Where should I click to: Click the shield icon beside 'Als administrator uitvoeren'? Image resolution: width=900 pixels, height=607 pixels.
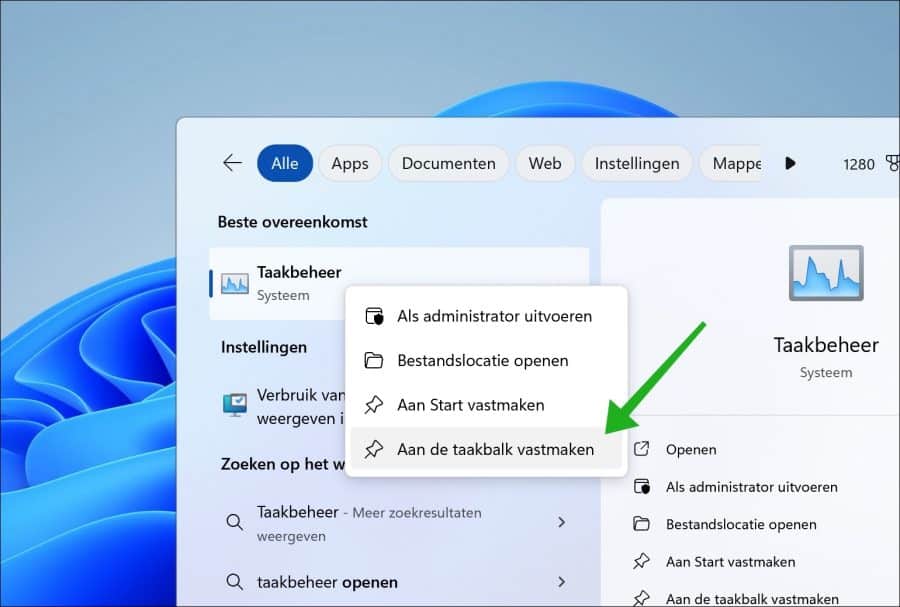[x=375, y=316]
